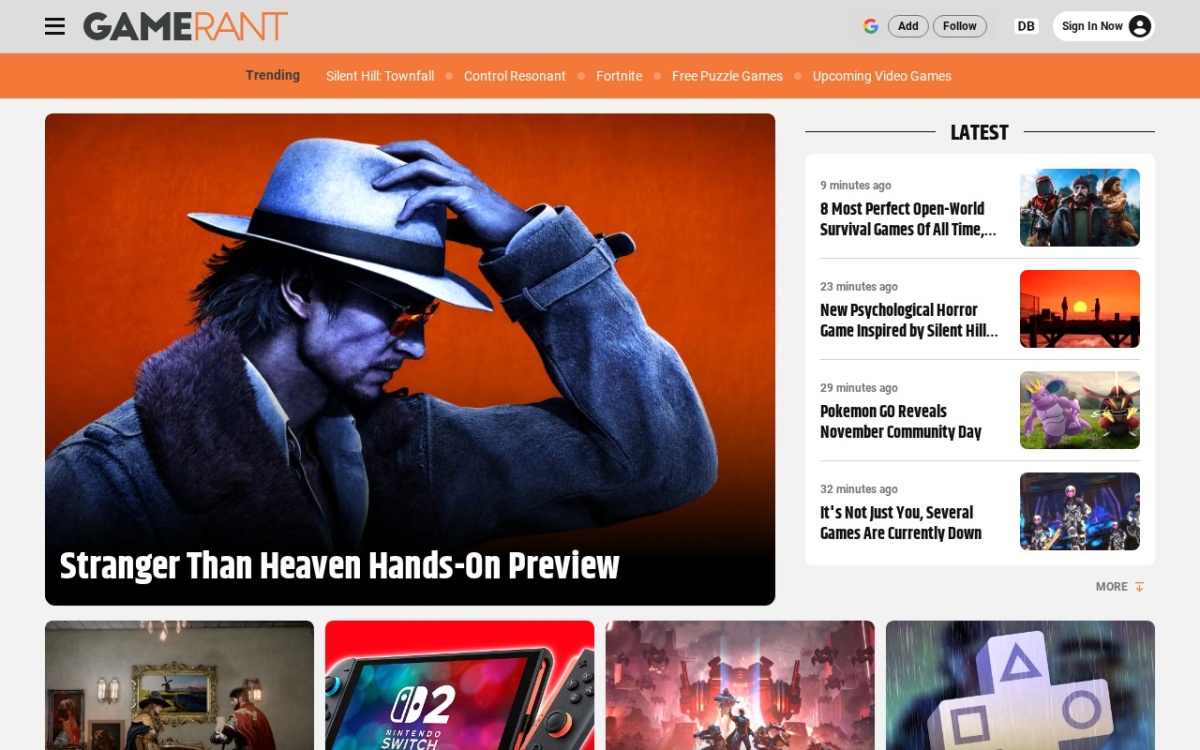The height and width of the screenshot is (750, 1200).
Task: Open Free Puzzle Games trending link
Action: 727,76
